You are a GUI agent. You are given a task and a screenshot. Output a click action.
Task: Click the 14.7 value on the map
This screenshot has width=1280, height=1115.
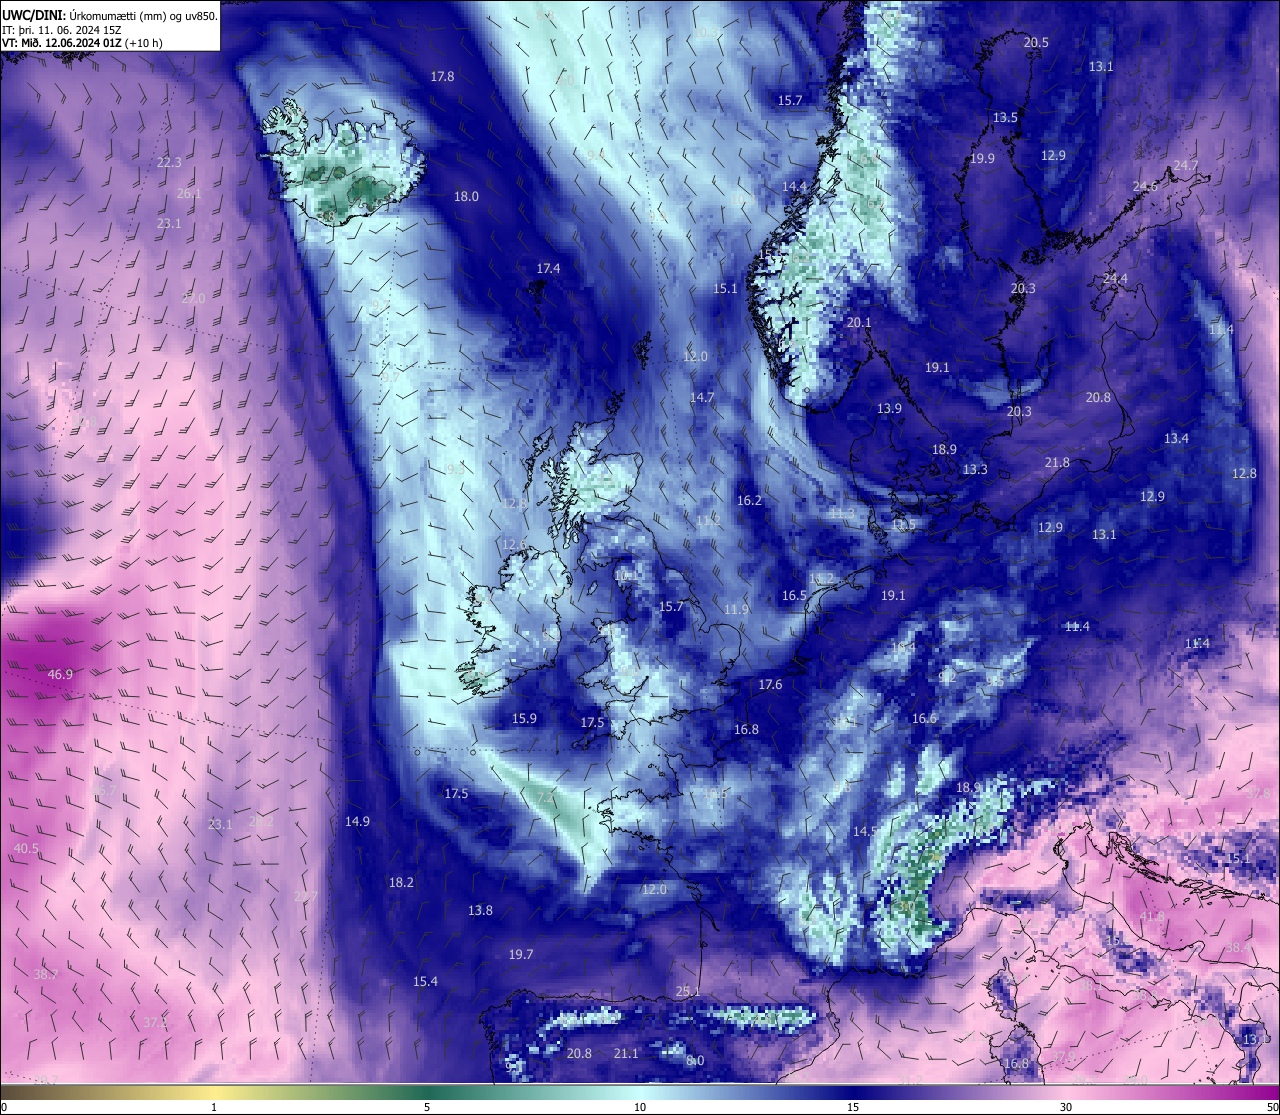[x=702, y=398]
